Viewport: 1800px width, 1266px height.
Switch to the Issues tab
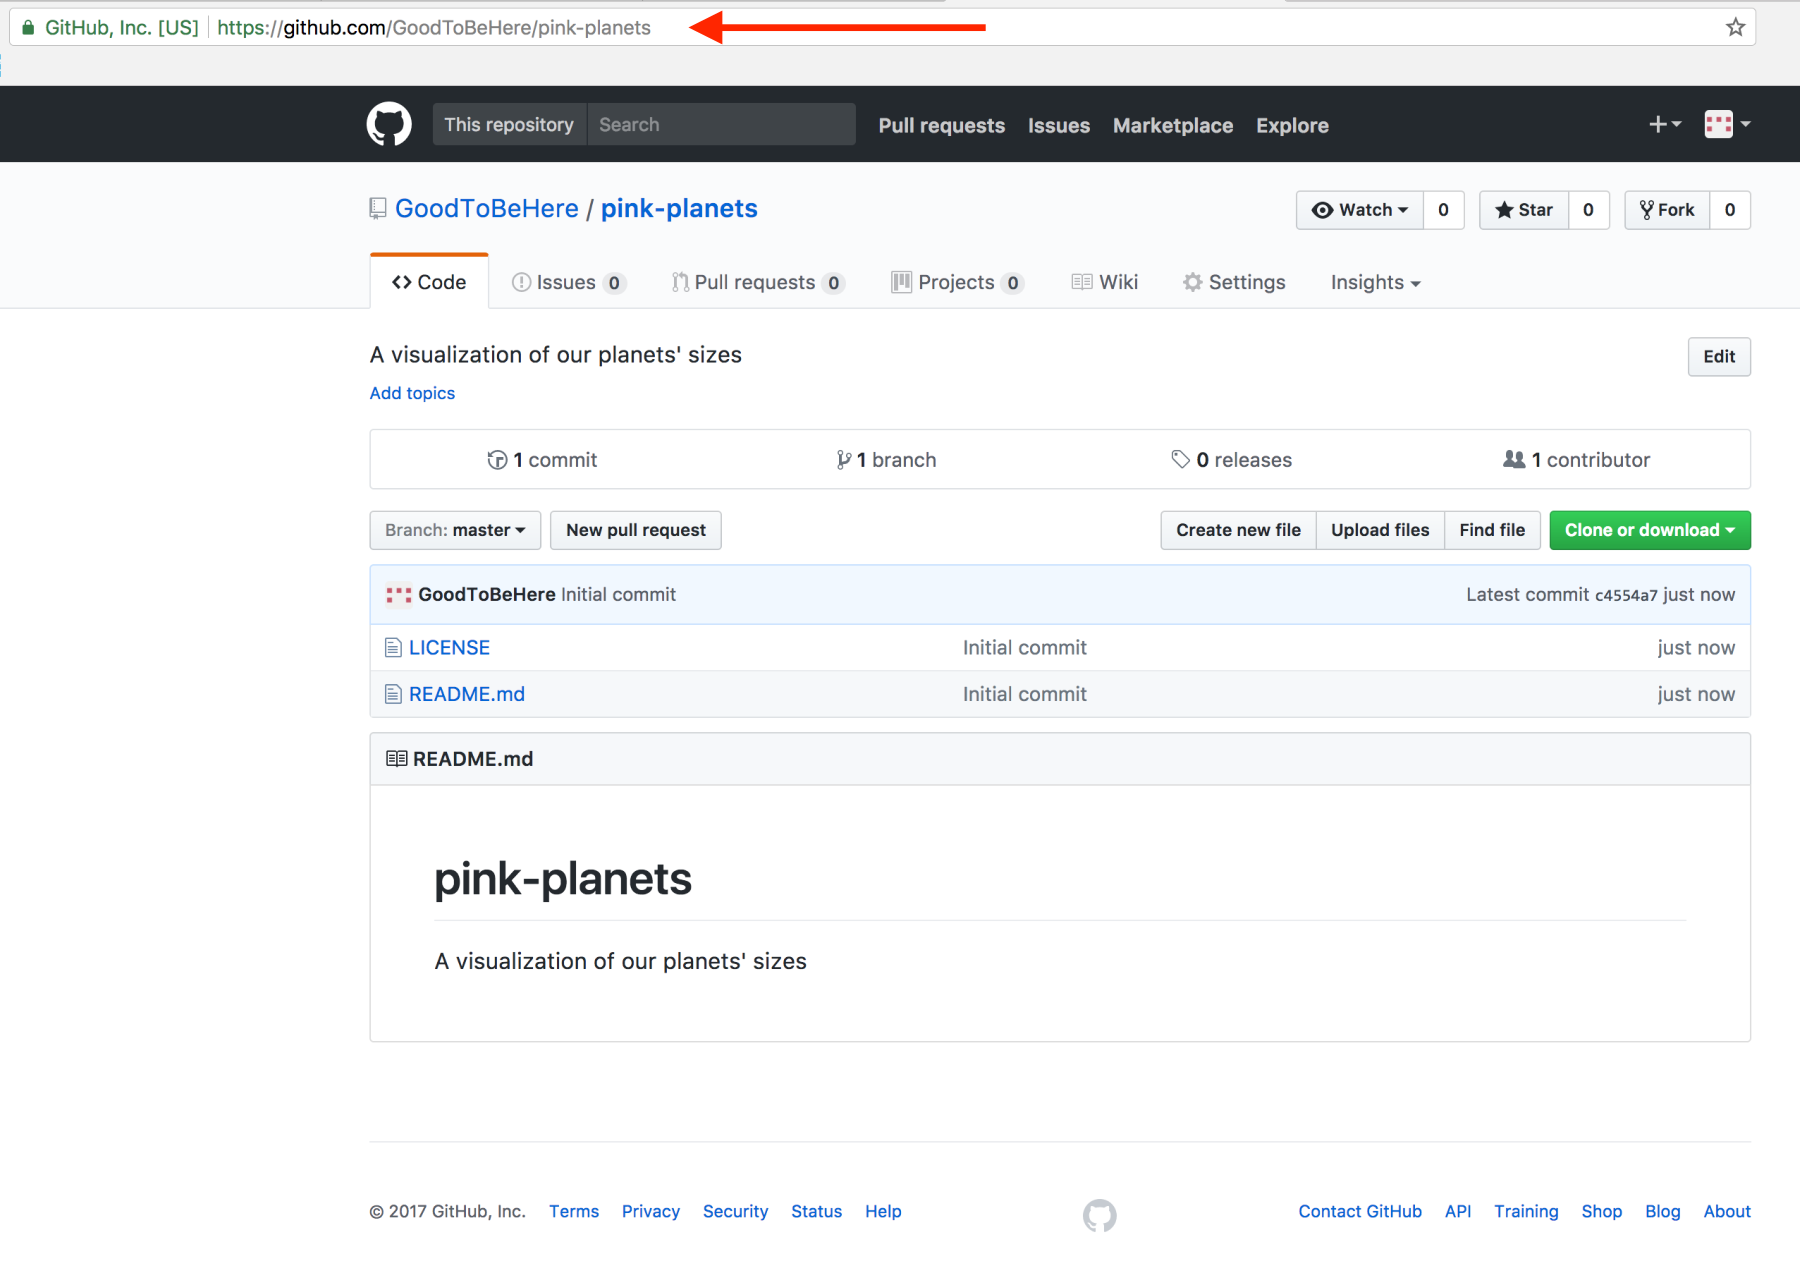568,283
